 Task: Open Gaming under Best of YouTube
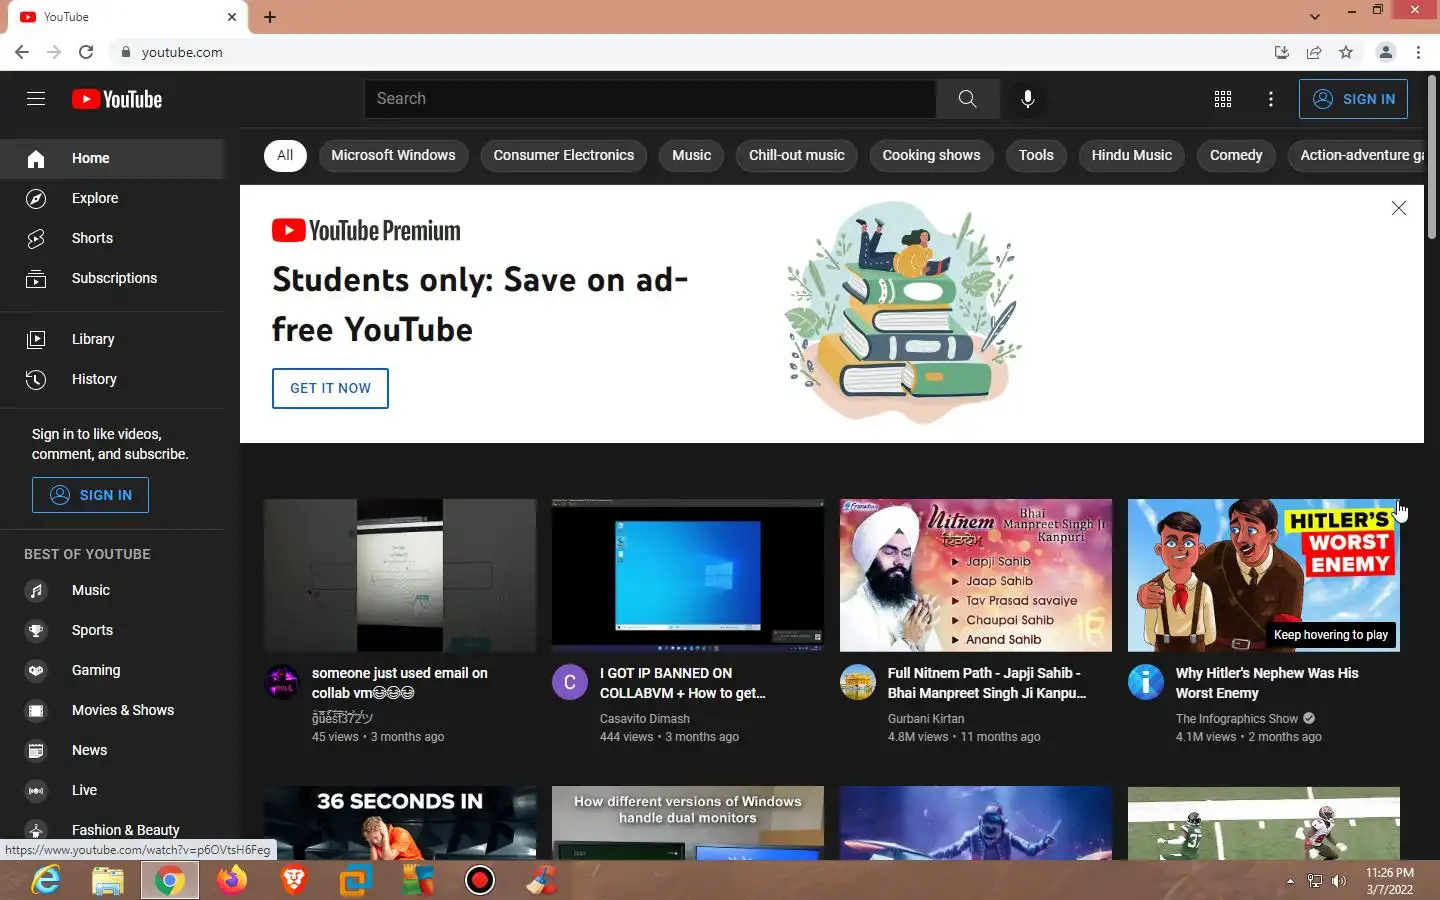(x=112, y=670)
